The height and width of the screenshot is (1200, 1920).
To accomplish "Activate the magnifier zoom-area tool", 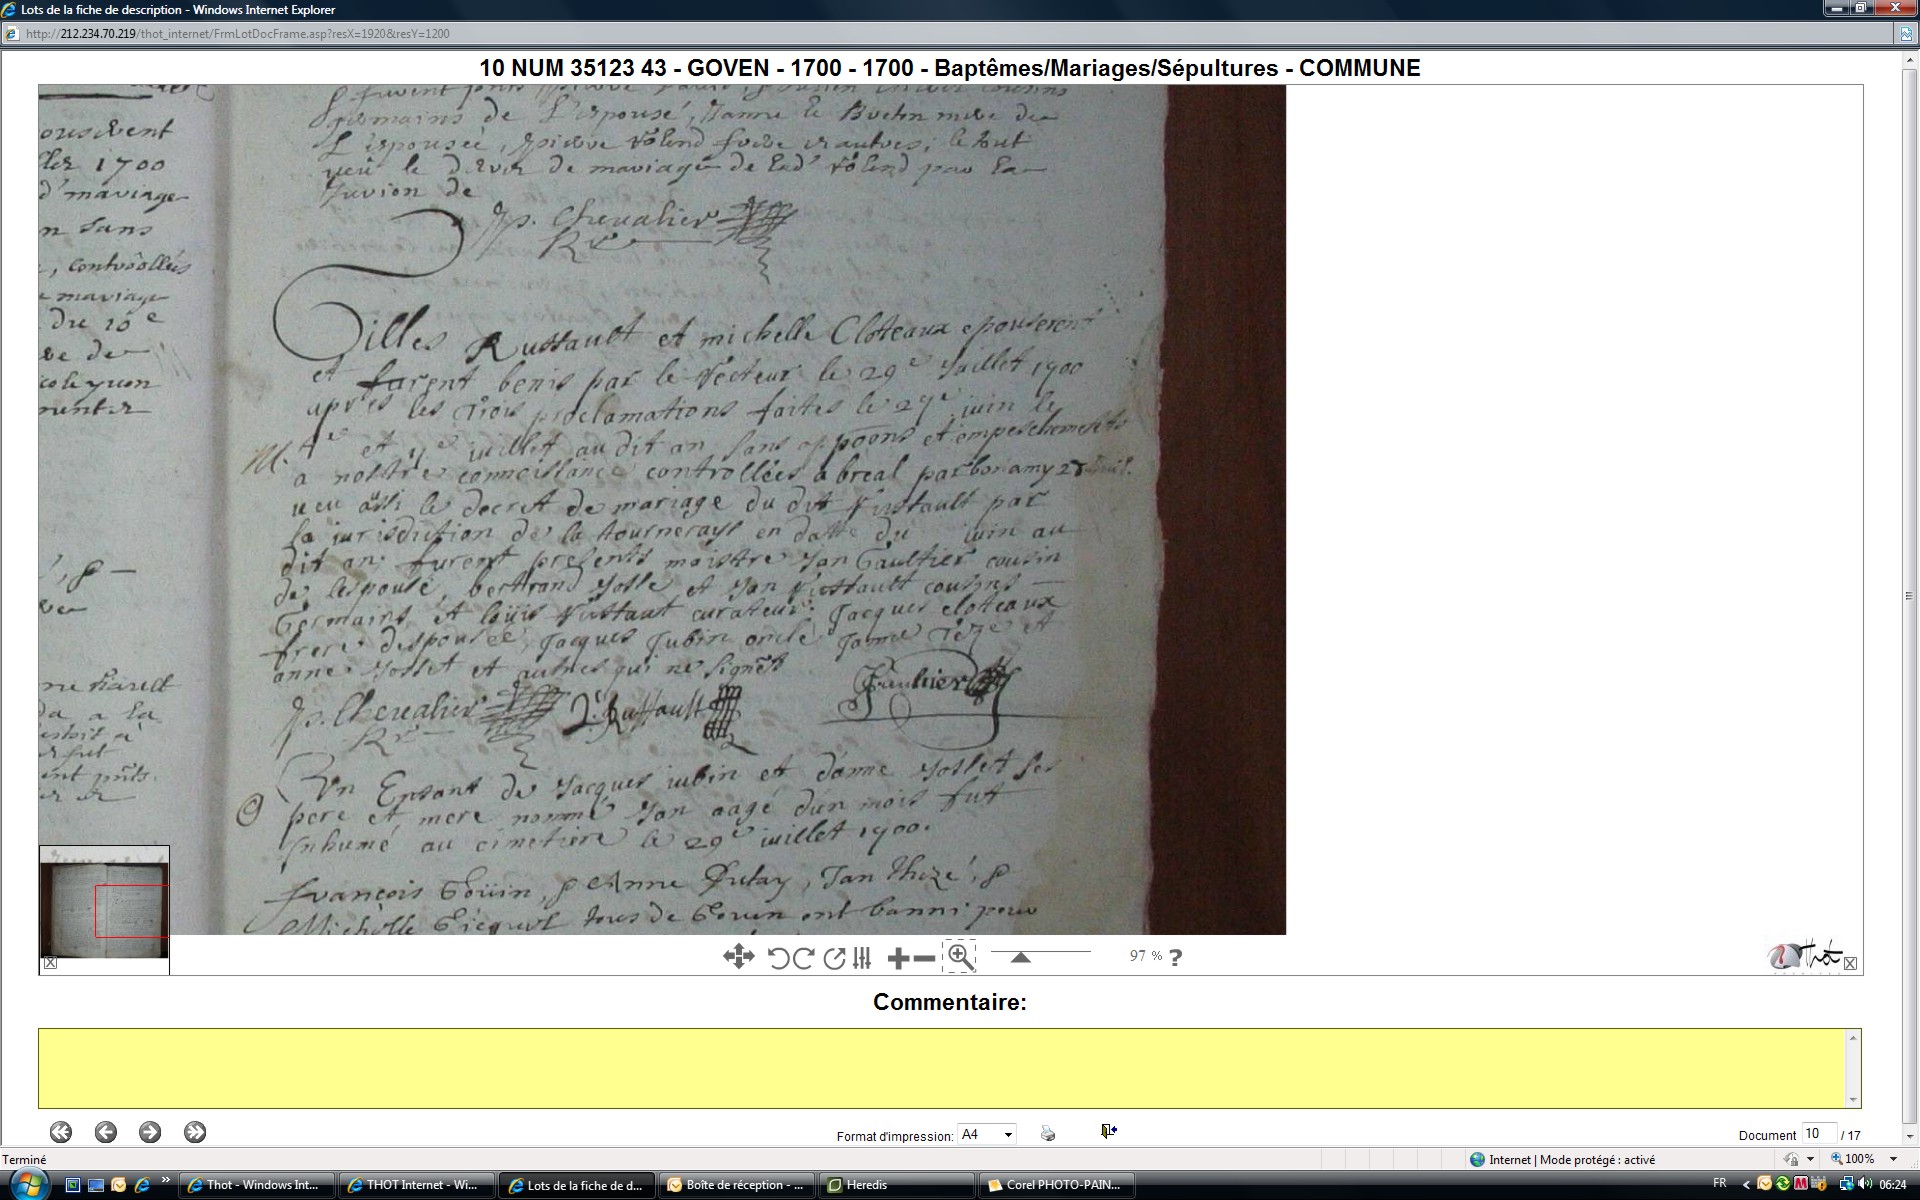I will click(x=959, y=956).
